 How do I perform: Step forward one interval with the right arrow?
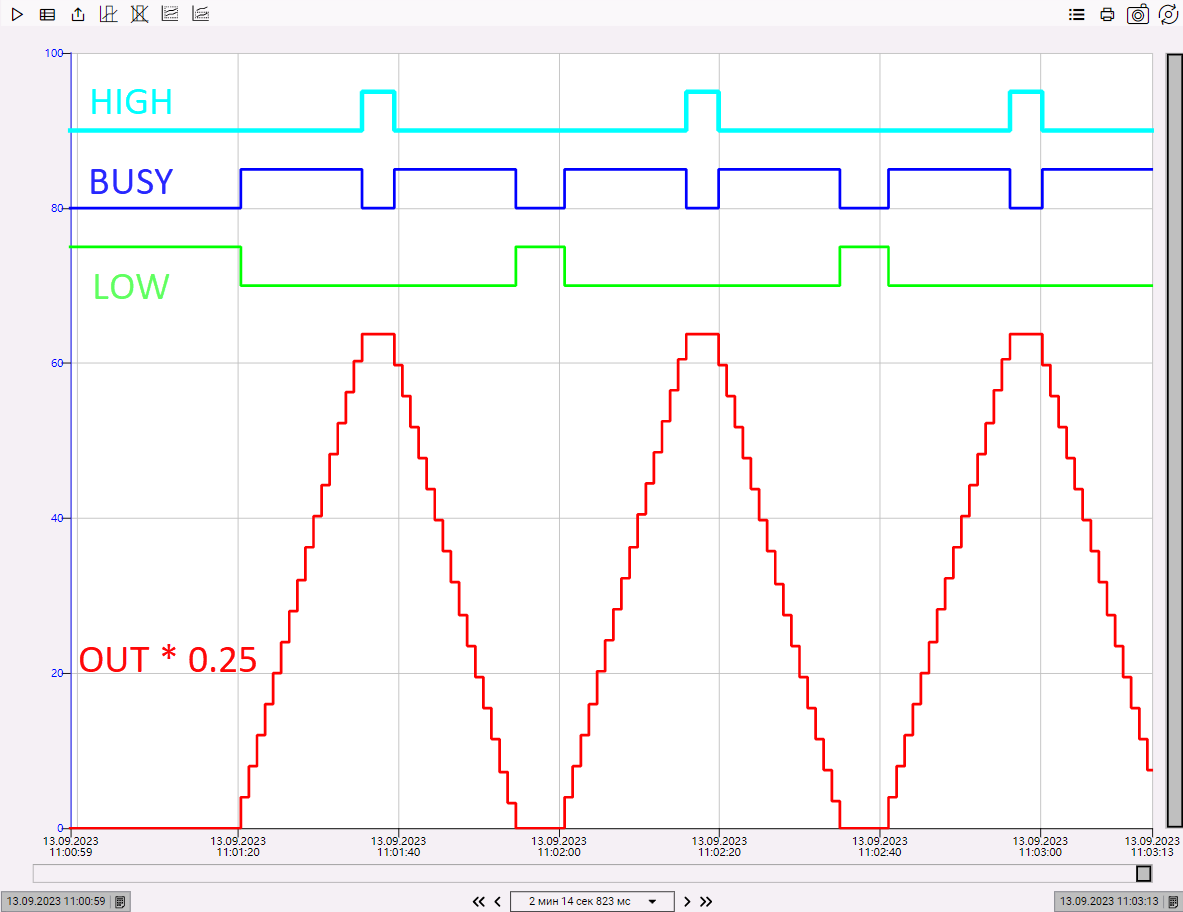(687, 901)
